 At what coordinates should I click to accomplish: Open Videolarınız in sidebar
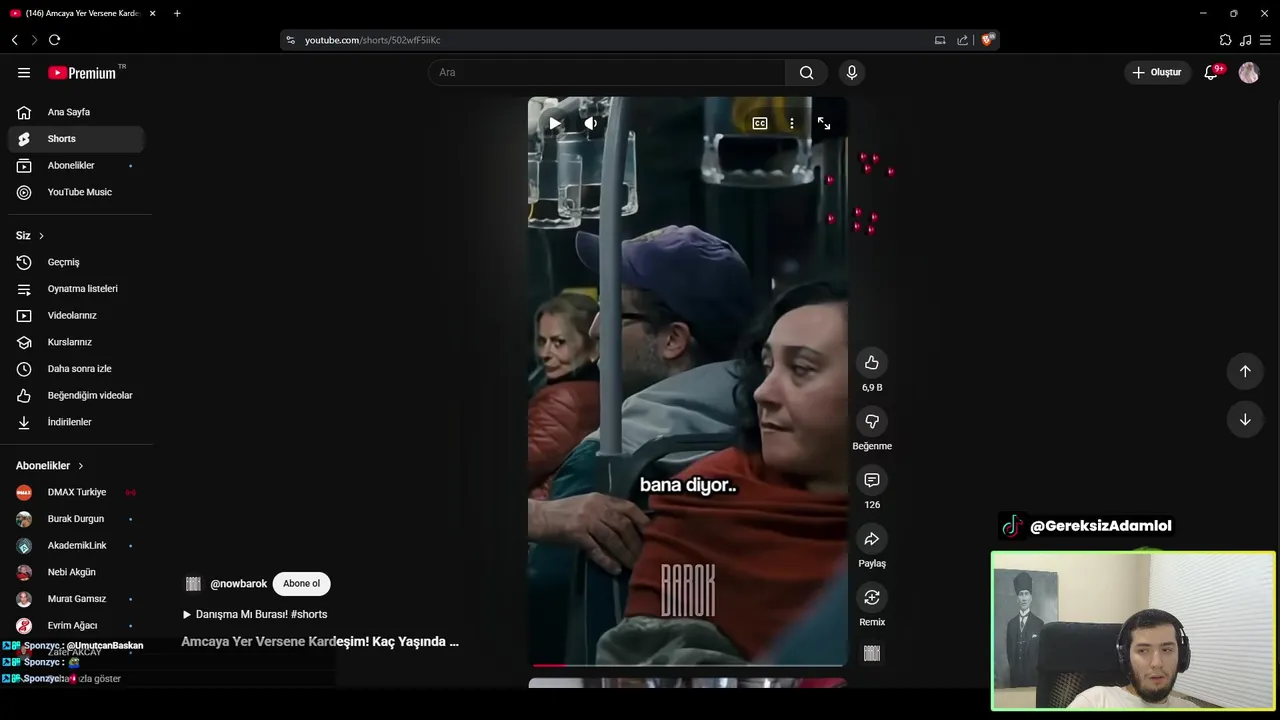[x=76, y=315]
